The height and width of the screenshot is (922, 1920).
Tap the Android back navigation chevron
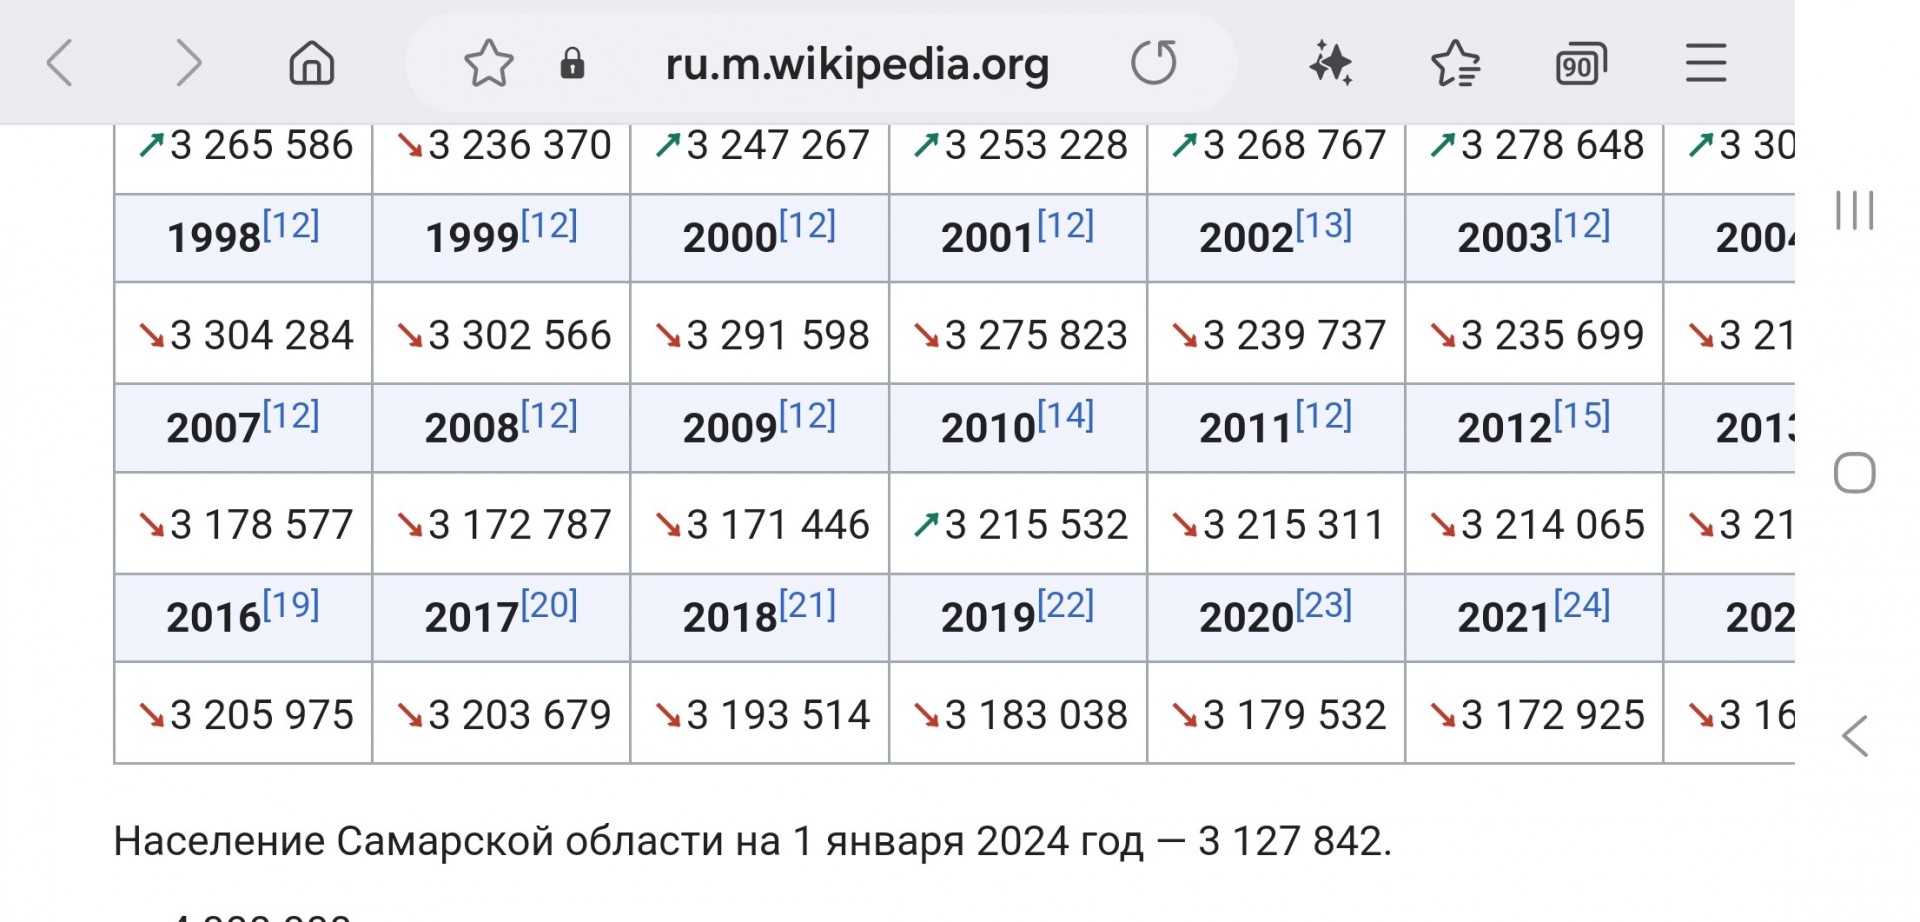click(1855, 736)
